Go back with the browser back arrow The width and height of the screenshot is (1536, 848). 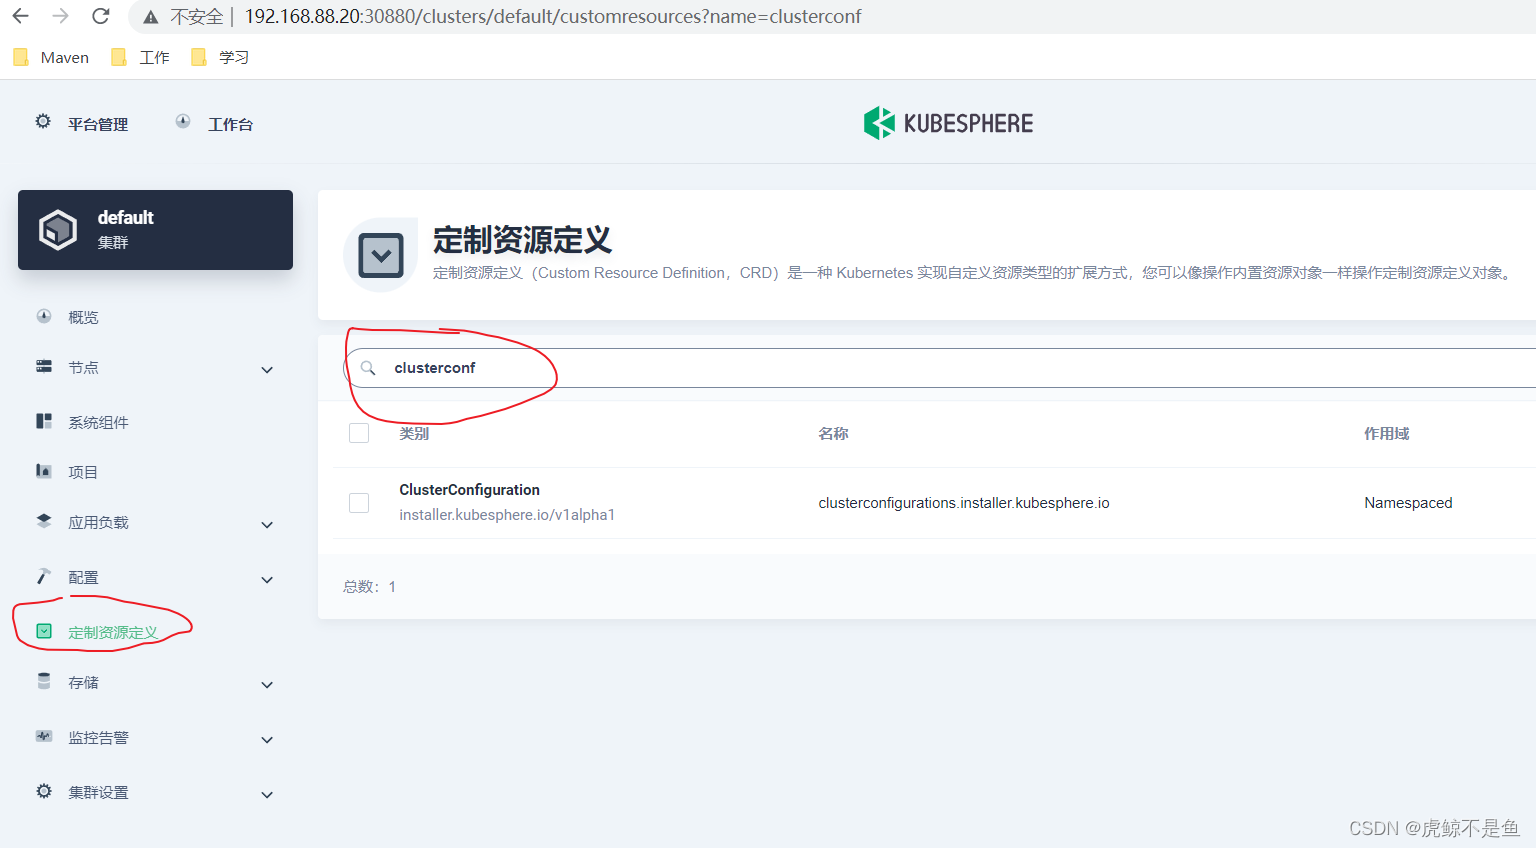click(20, 16)
